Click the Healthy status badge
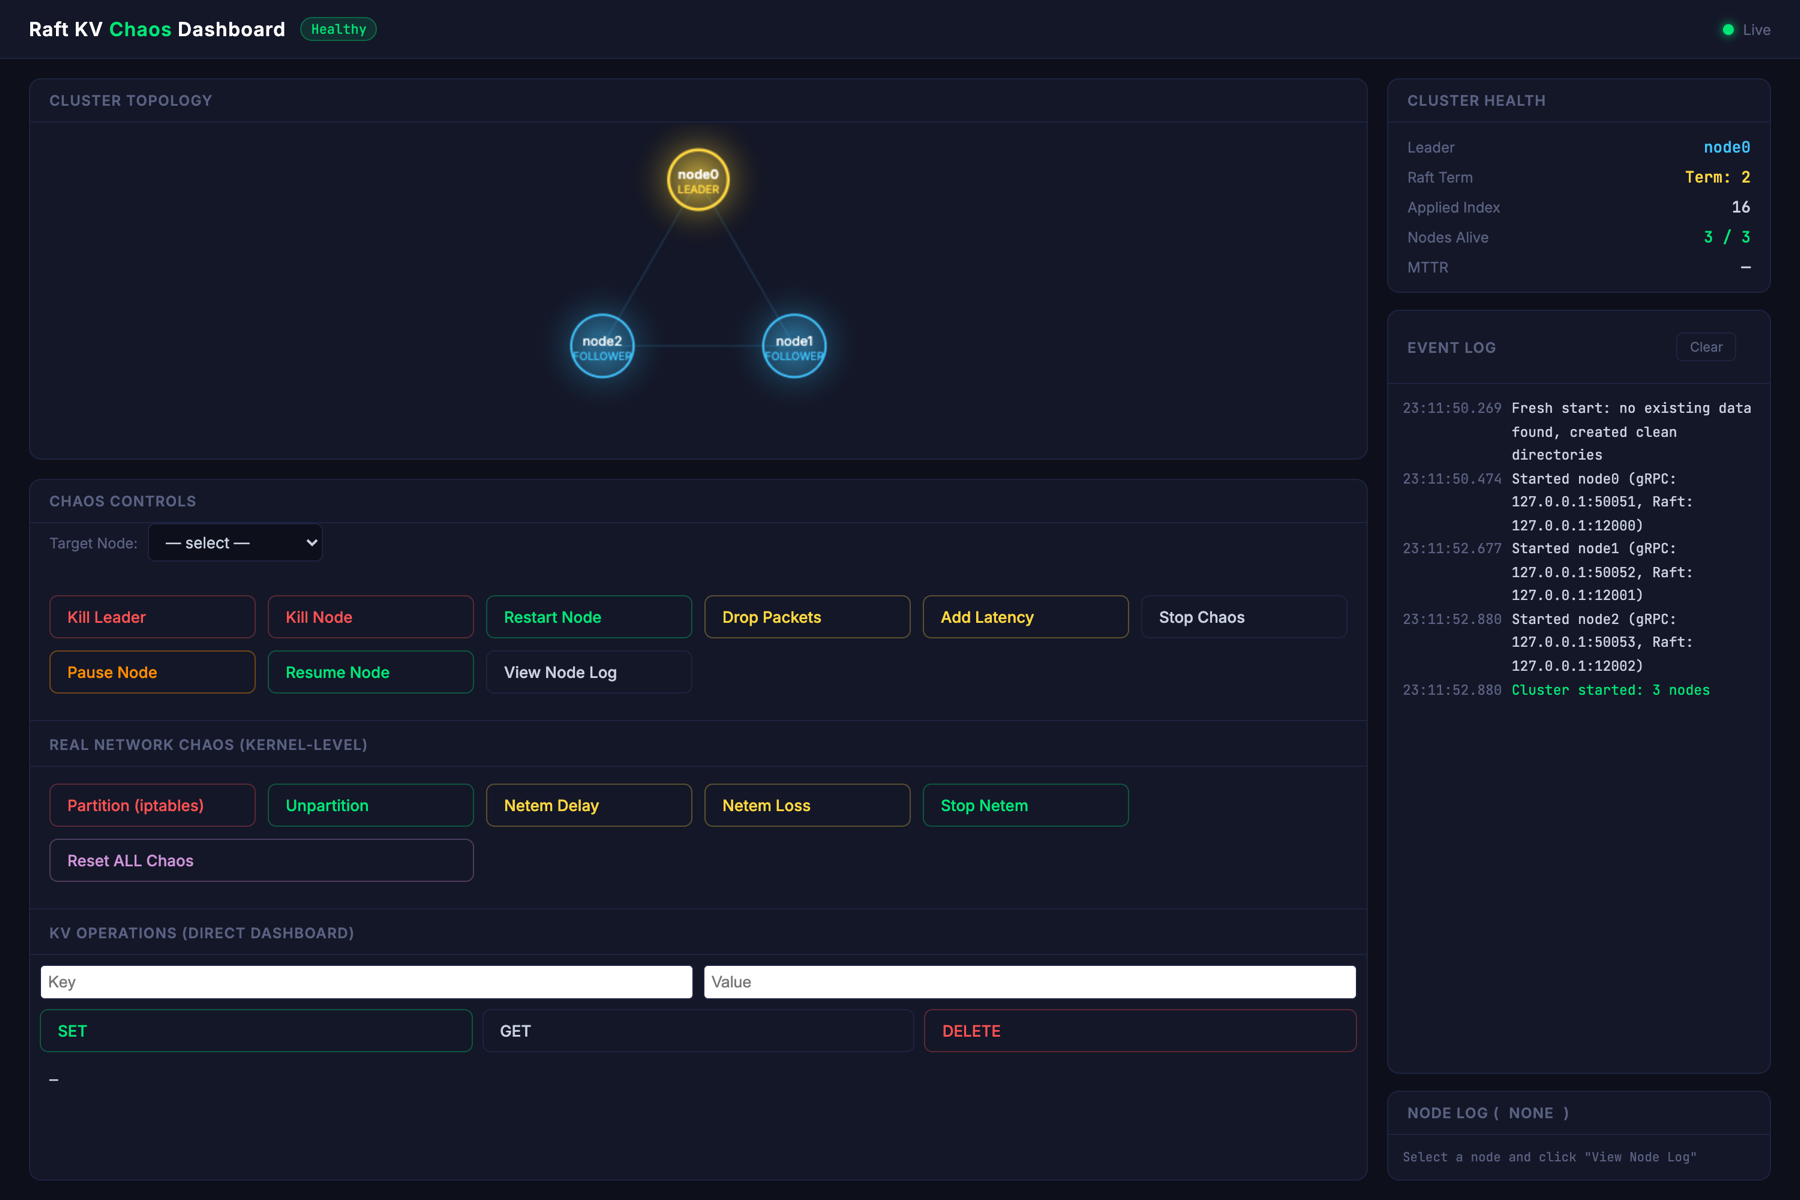The width and height of the screenshot is (1800, 1200). coord(338,30)
